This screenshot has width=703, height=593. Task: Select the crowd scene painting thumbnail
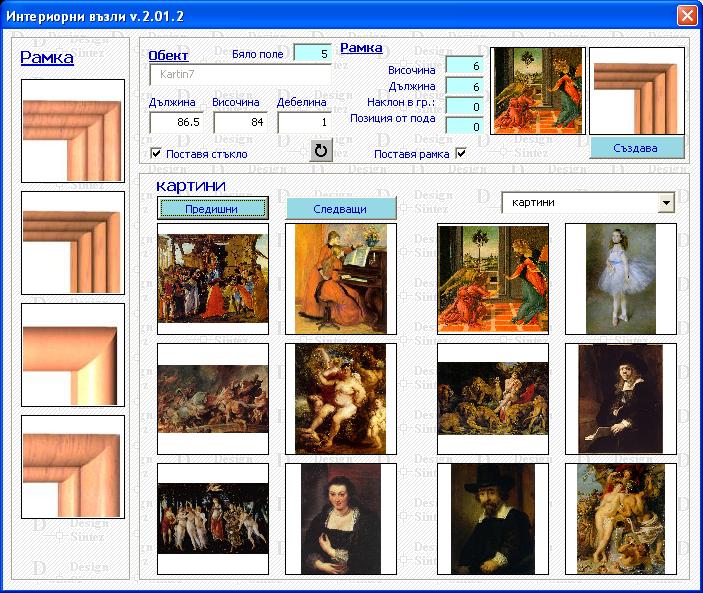click(x=213, y=279)
